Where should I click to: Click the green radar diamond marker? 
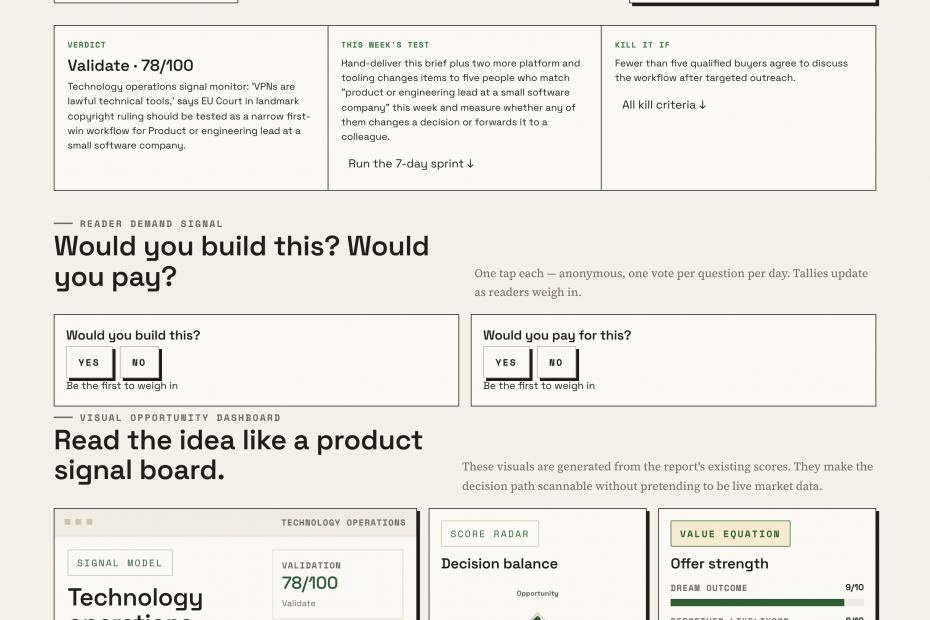pyautogui.click(x=537, y=616)
